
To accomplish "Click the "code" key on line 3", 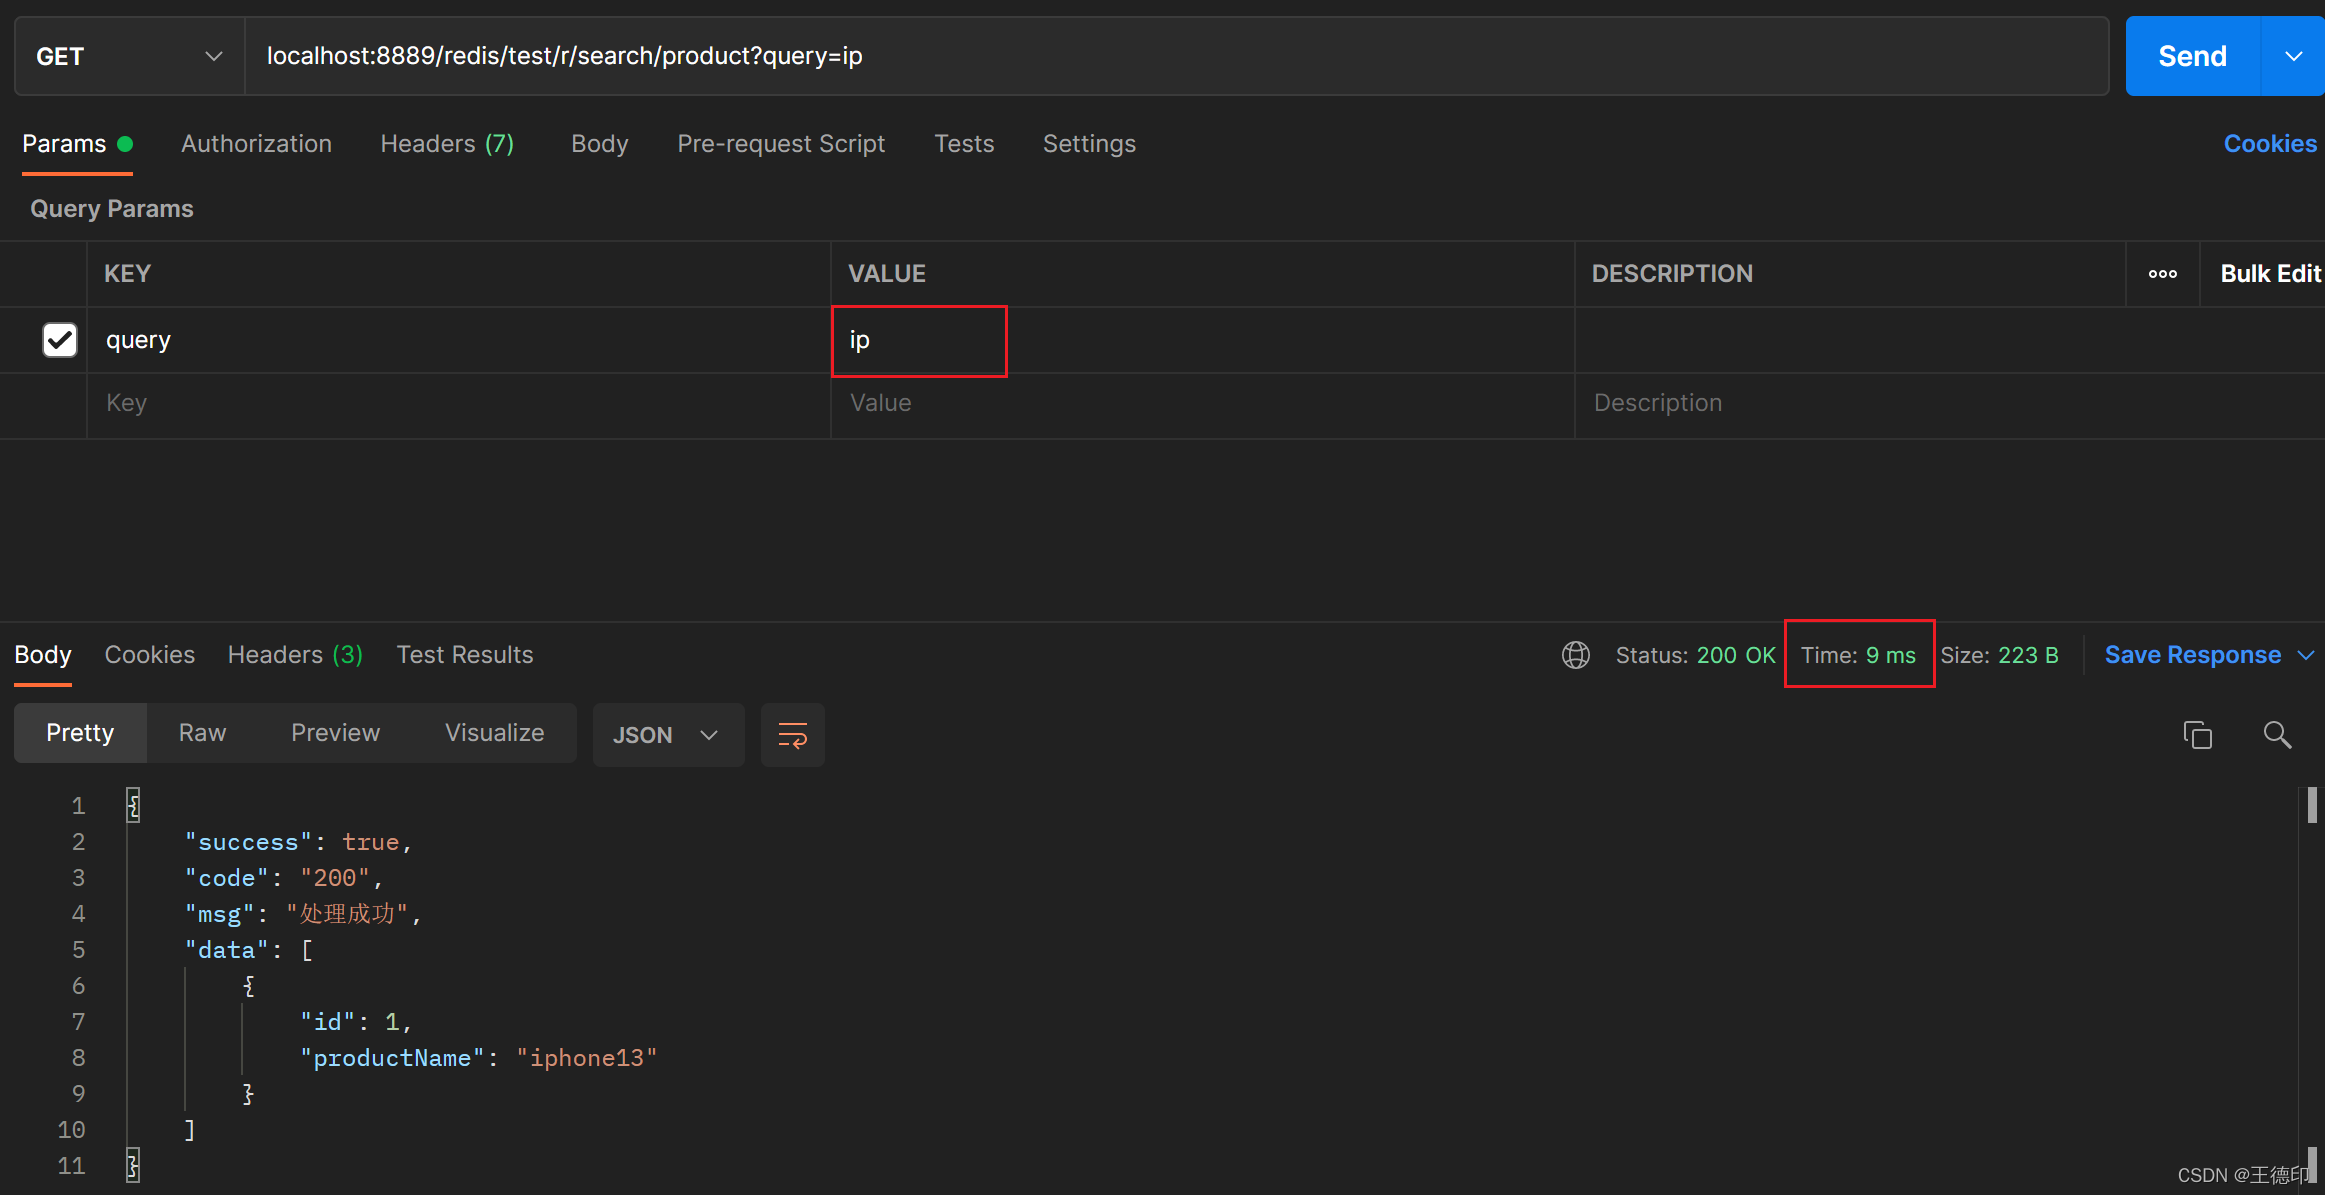I will click(x=227, y=878).
